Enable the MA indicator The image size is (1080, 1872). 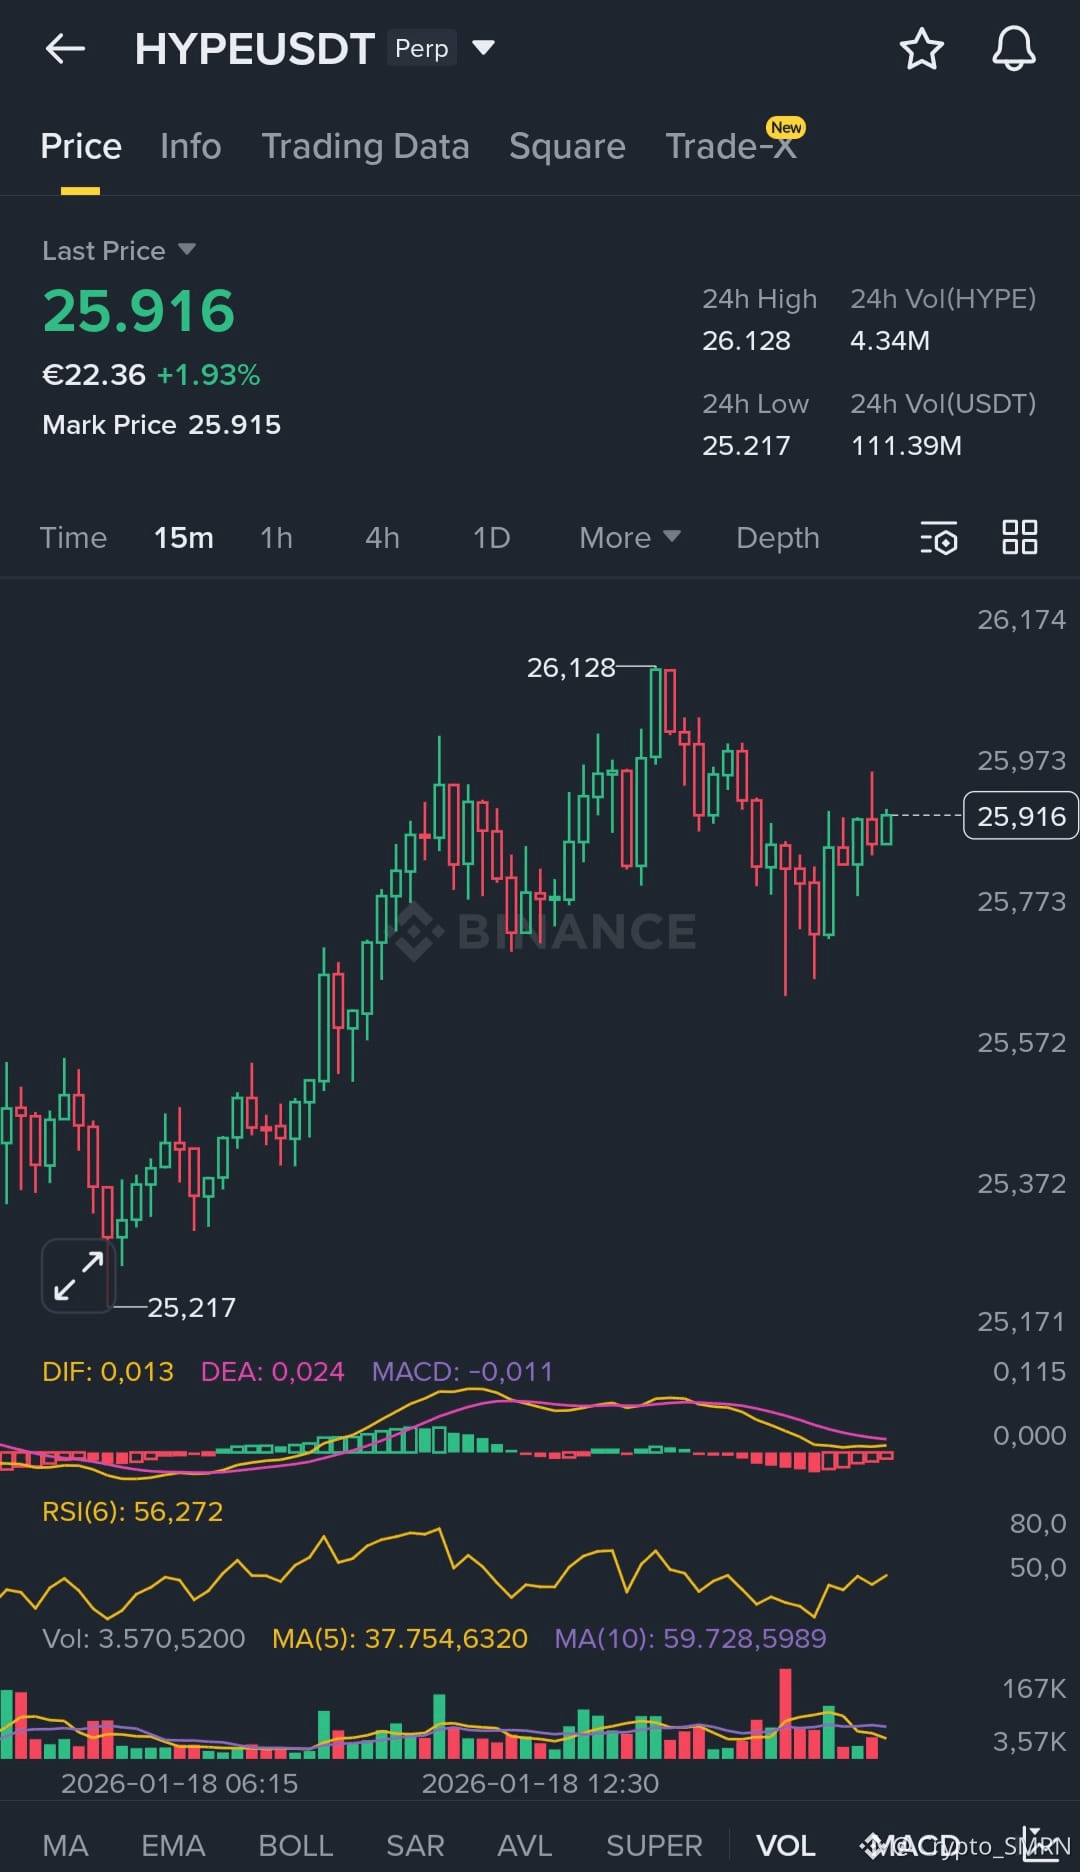point(65,1845)
